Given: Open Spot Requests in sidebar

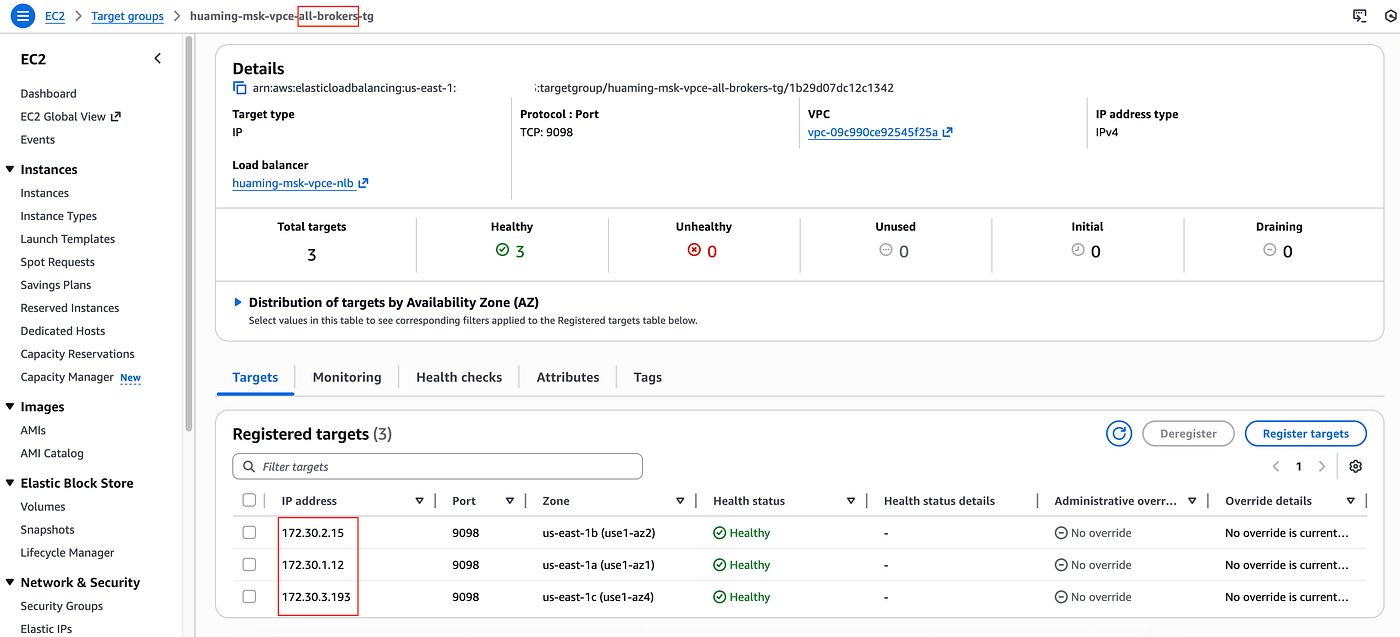Looking at the screenshot, I should (x=57, y=262).
